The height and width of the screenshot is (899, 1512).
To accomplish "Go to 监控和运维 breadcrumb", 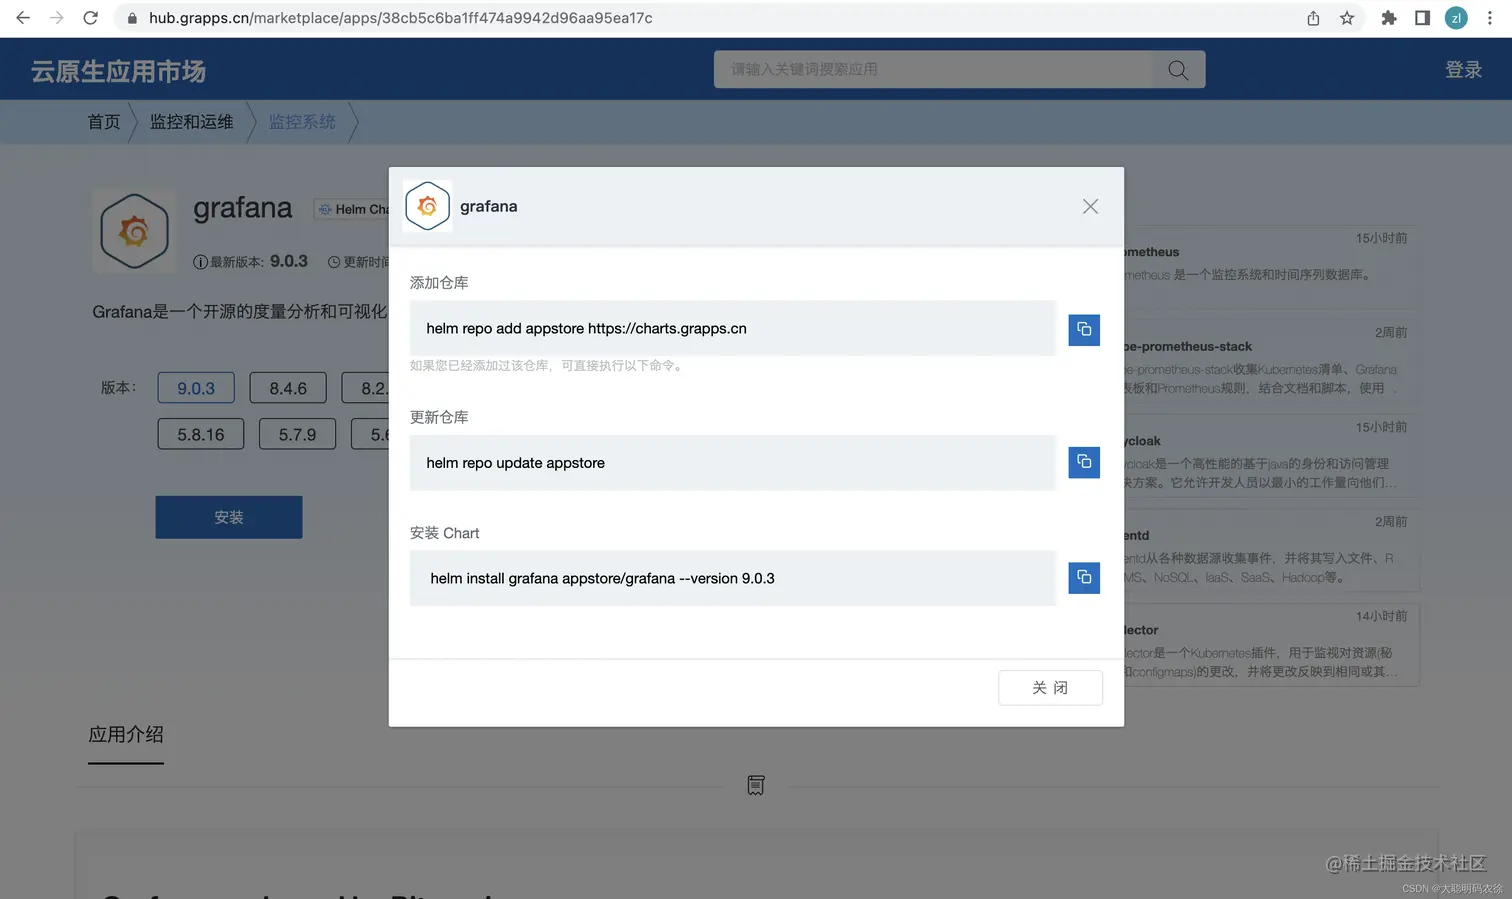I will click(x=191, y=122).
